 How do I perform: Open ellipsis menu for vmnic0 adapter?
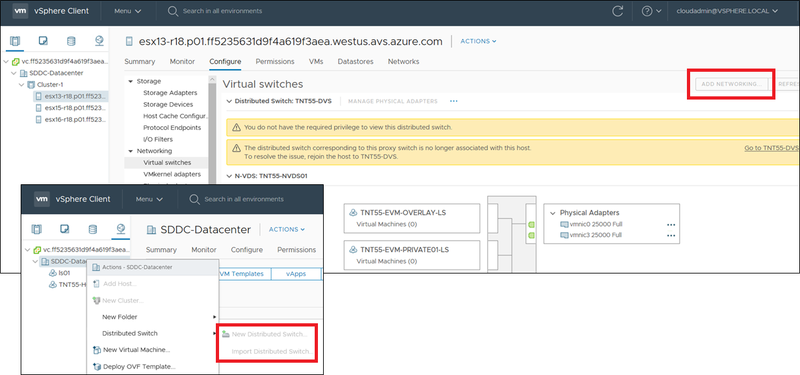671,224
